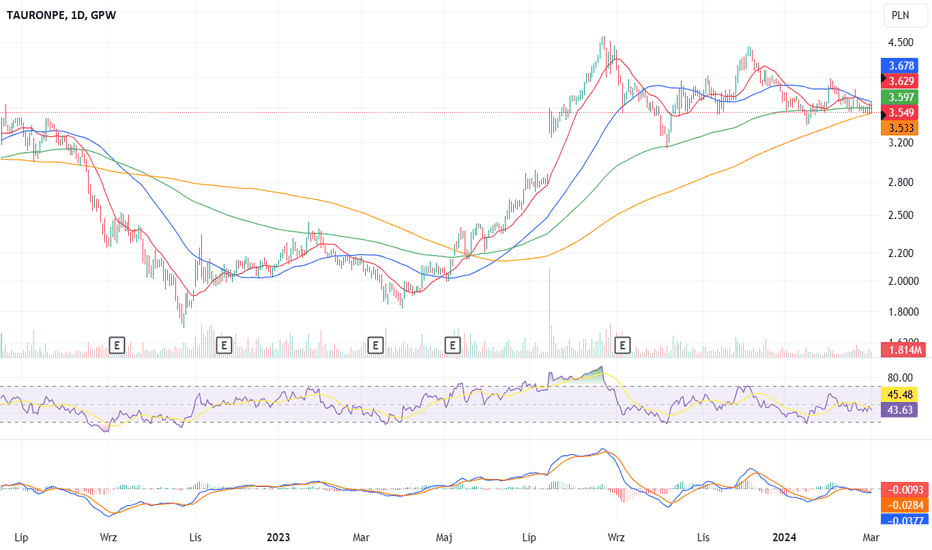Select the orange 3.533 moving average label
The height and width of the screenshot is (550, 932).
coord(900,128)
